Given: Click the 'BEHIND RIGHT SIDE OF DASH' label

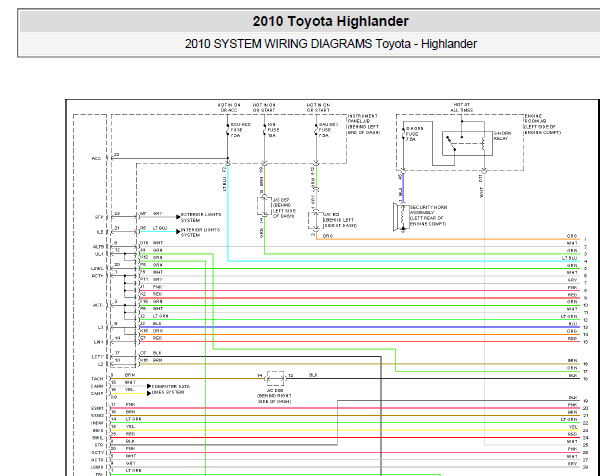Looking at the screenshot, I should click(x=274, y=399).
